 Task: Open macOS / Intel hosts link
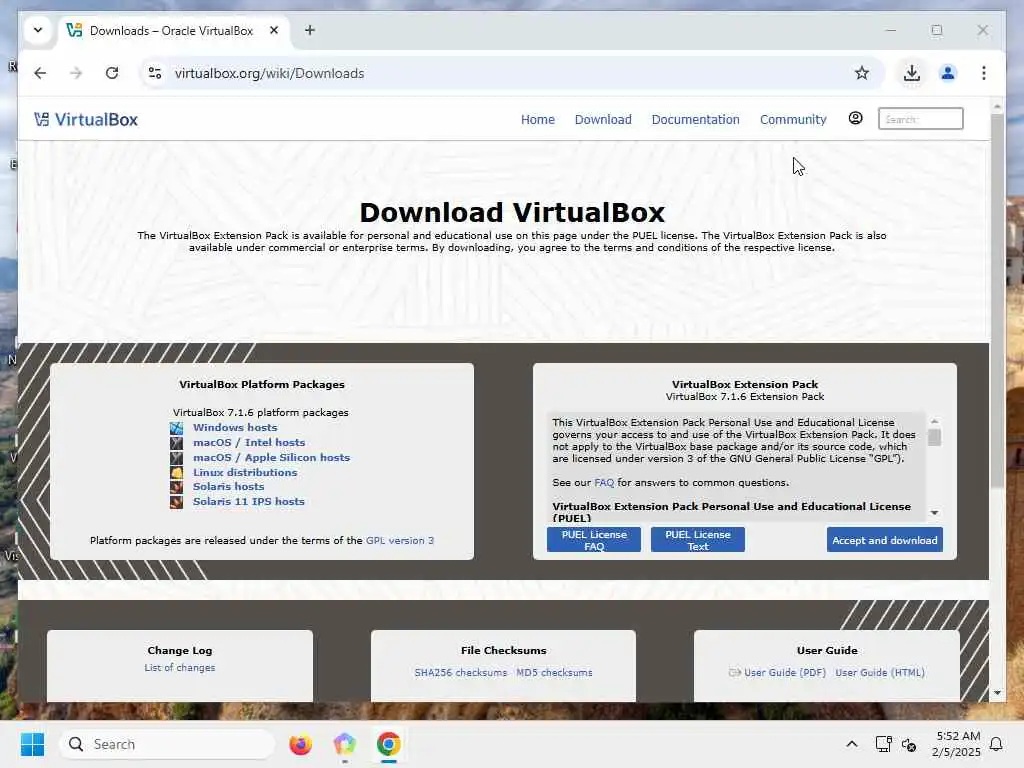pos(249,442)
